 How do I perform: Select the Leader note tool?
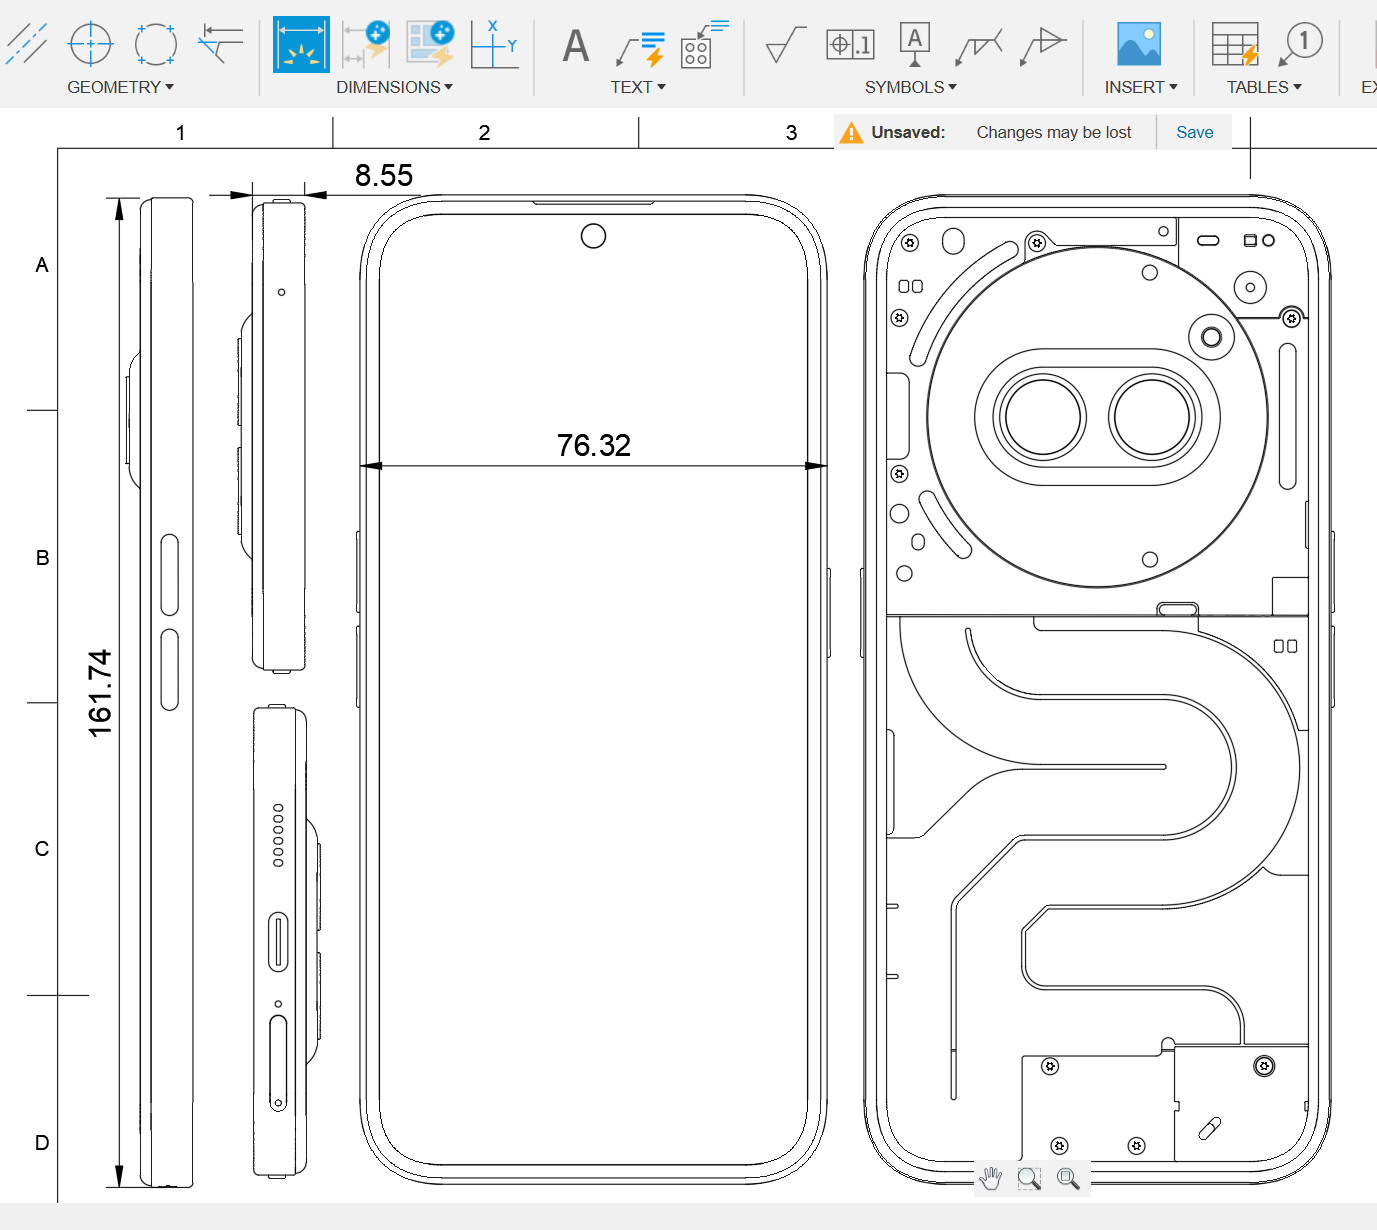point(640,46)
